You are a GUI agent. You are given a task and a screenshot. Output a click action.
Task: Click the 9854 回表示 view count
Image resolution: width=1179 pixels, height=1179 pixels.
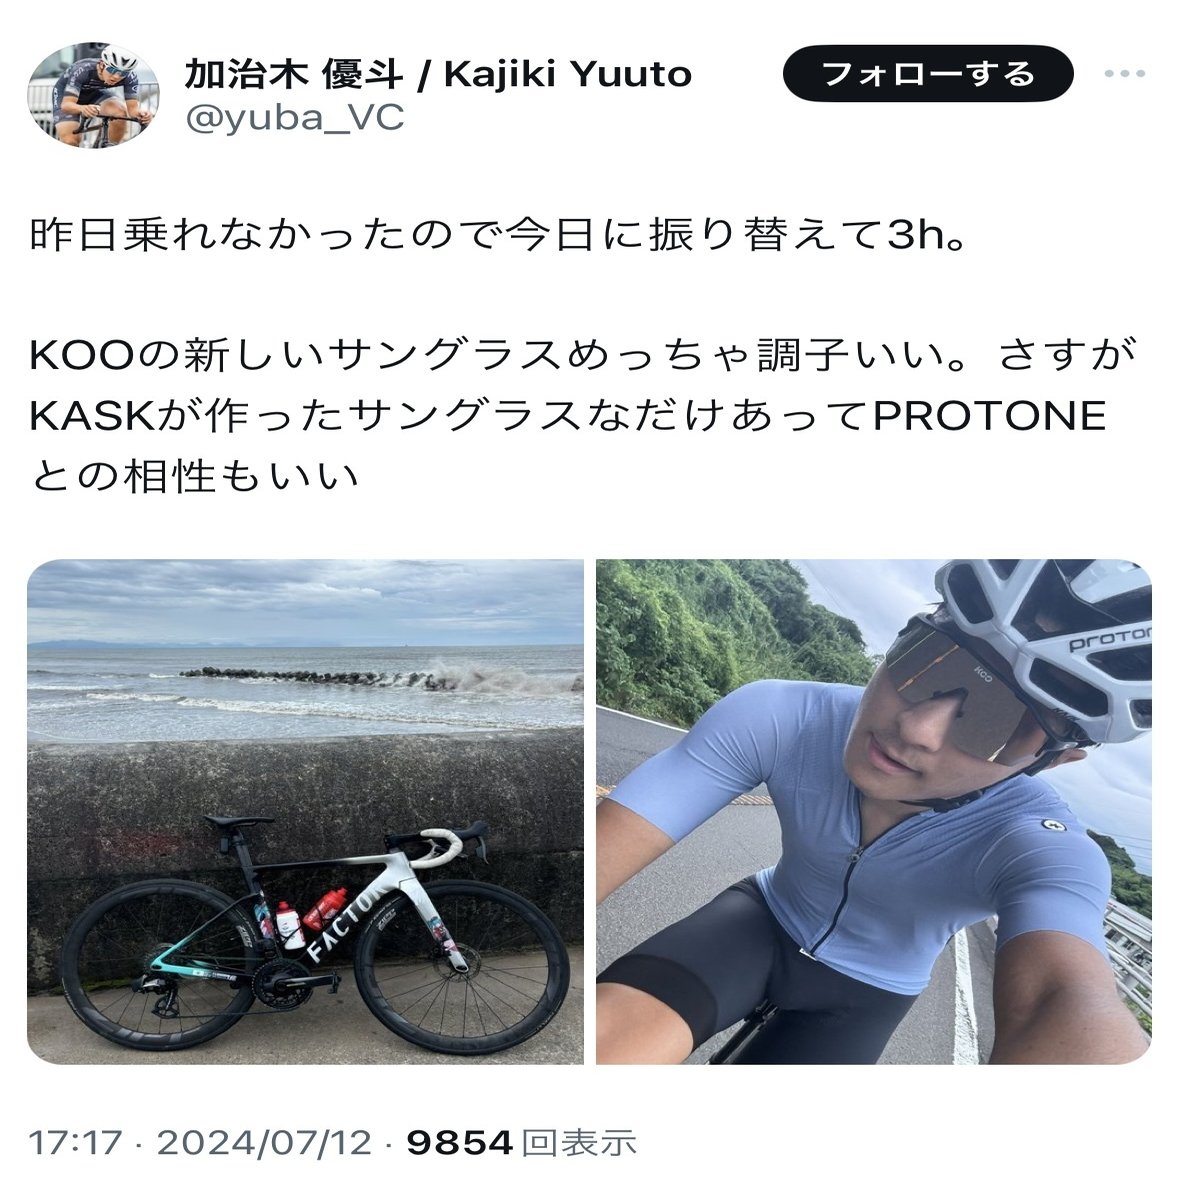pos(522,1143)
